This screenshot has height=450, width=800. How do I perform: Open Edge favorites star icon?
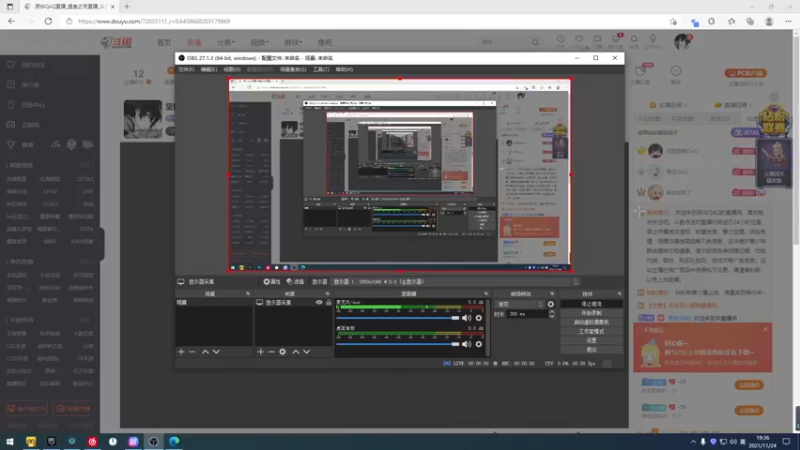[731, 21]
